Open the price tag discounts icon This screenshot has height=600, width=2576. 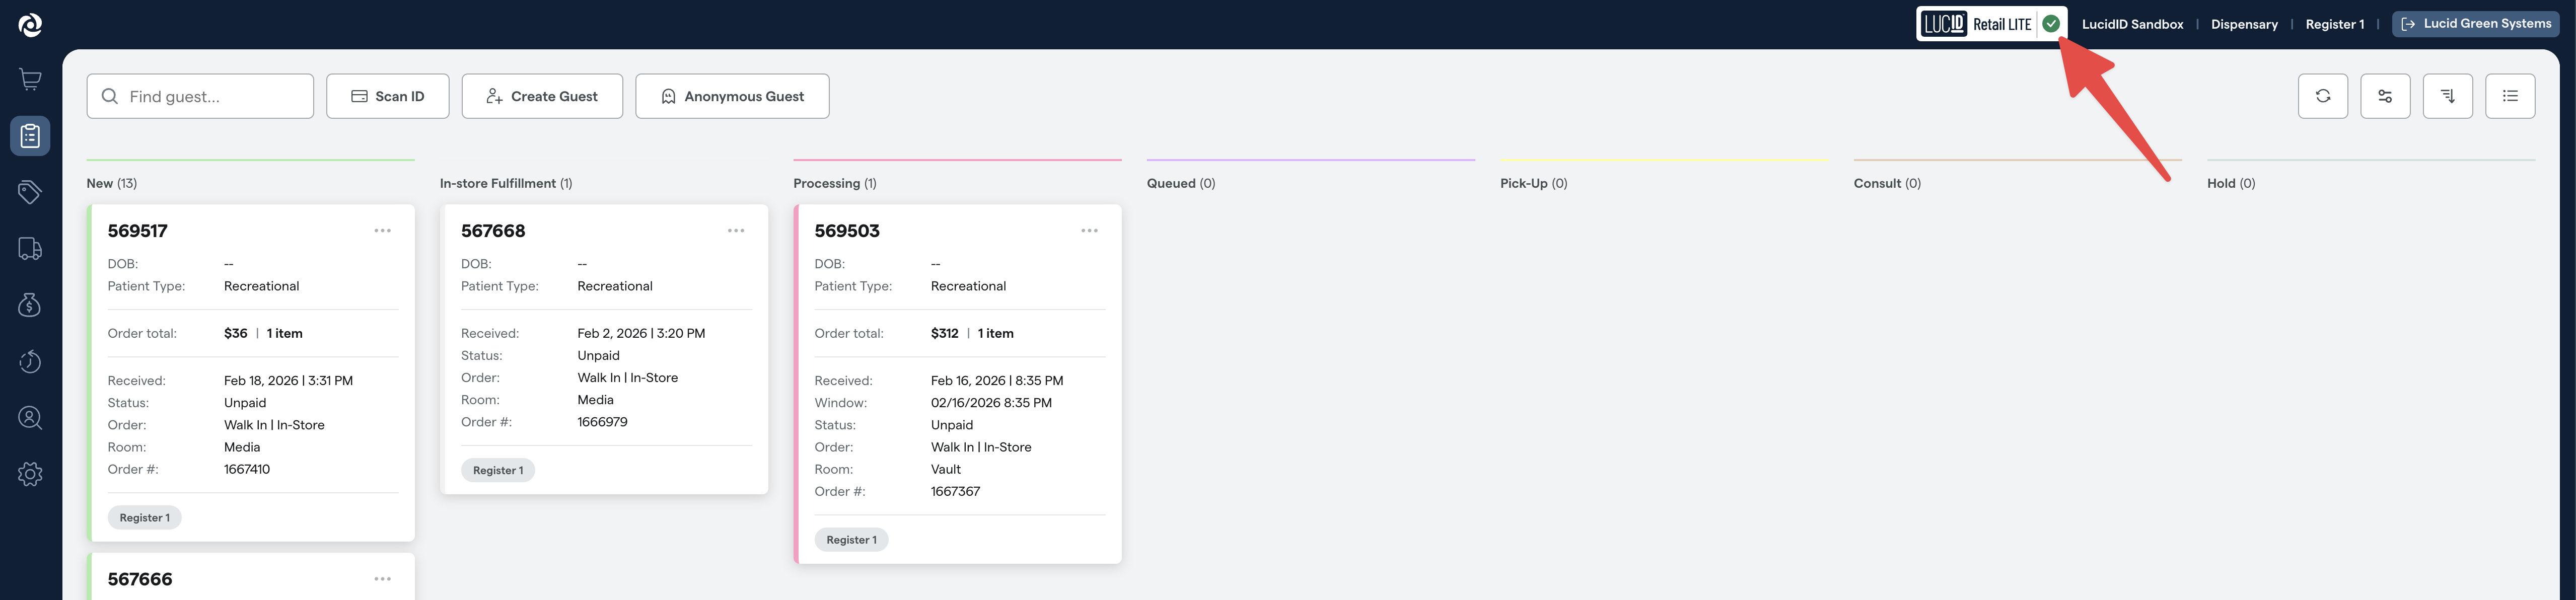30,191
